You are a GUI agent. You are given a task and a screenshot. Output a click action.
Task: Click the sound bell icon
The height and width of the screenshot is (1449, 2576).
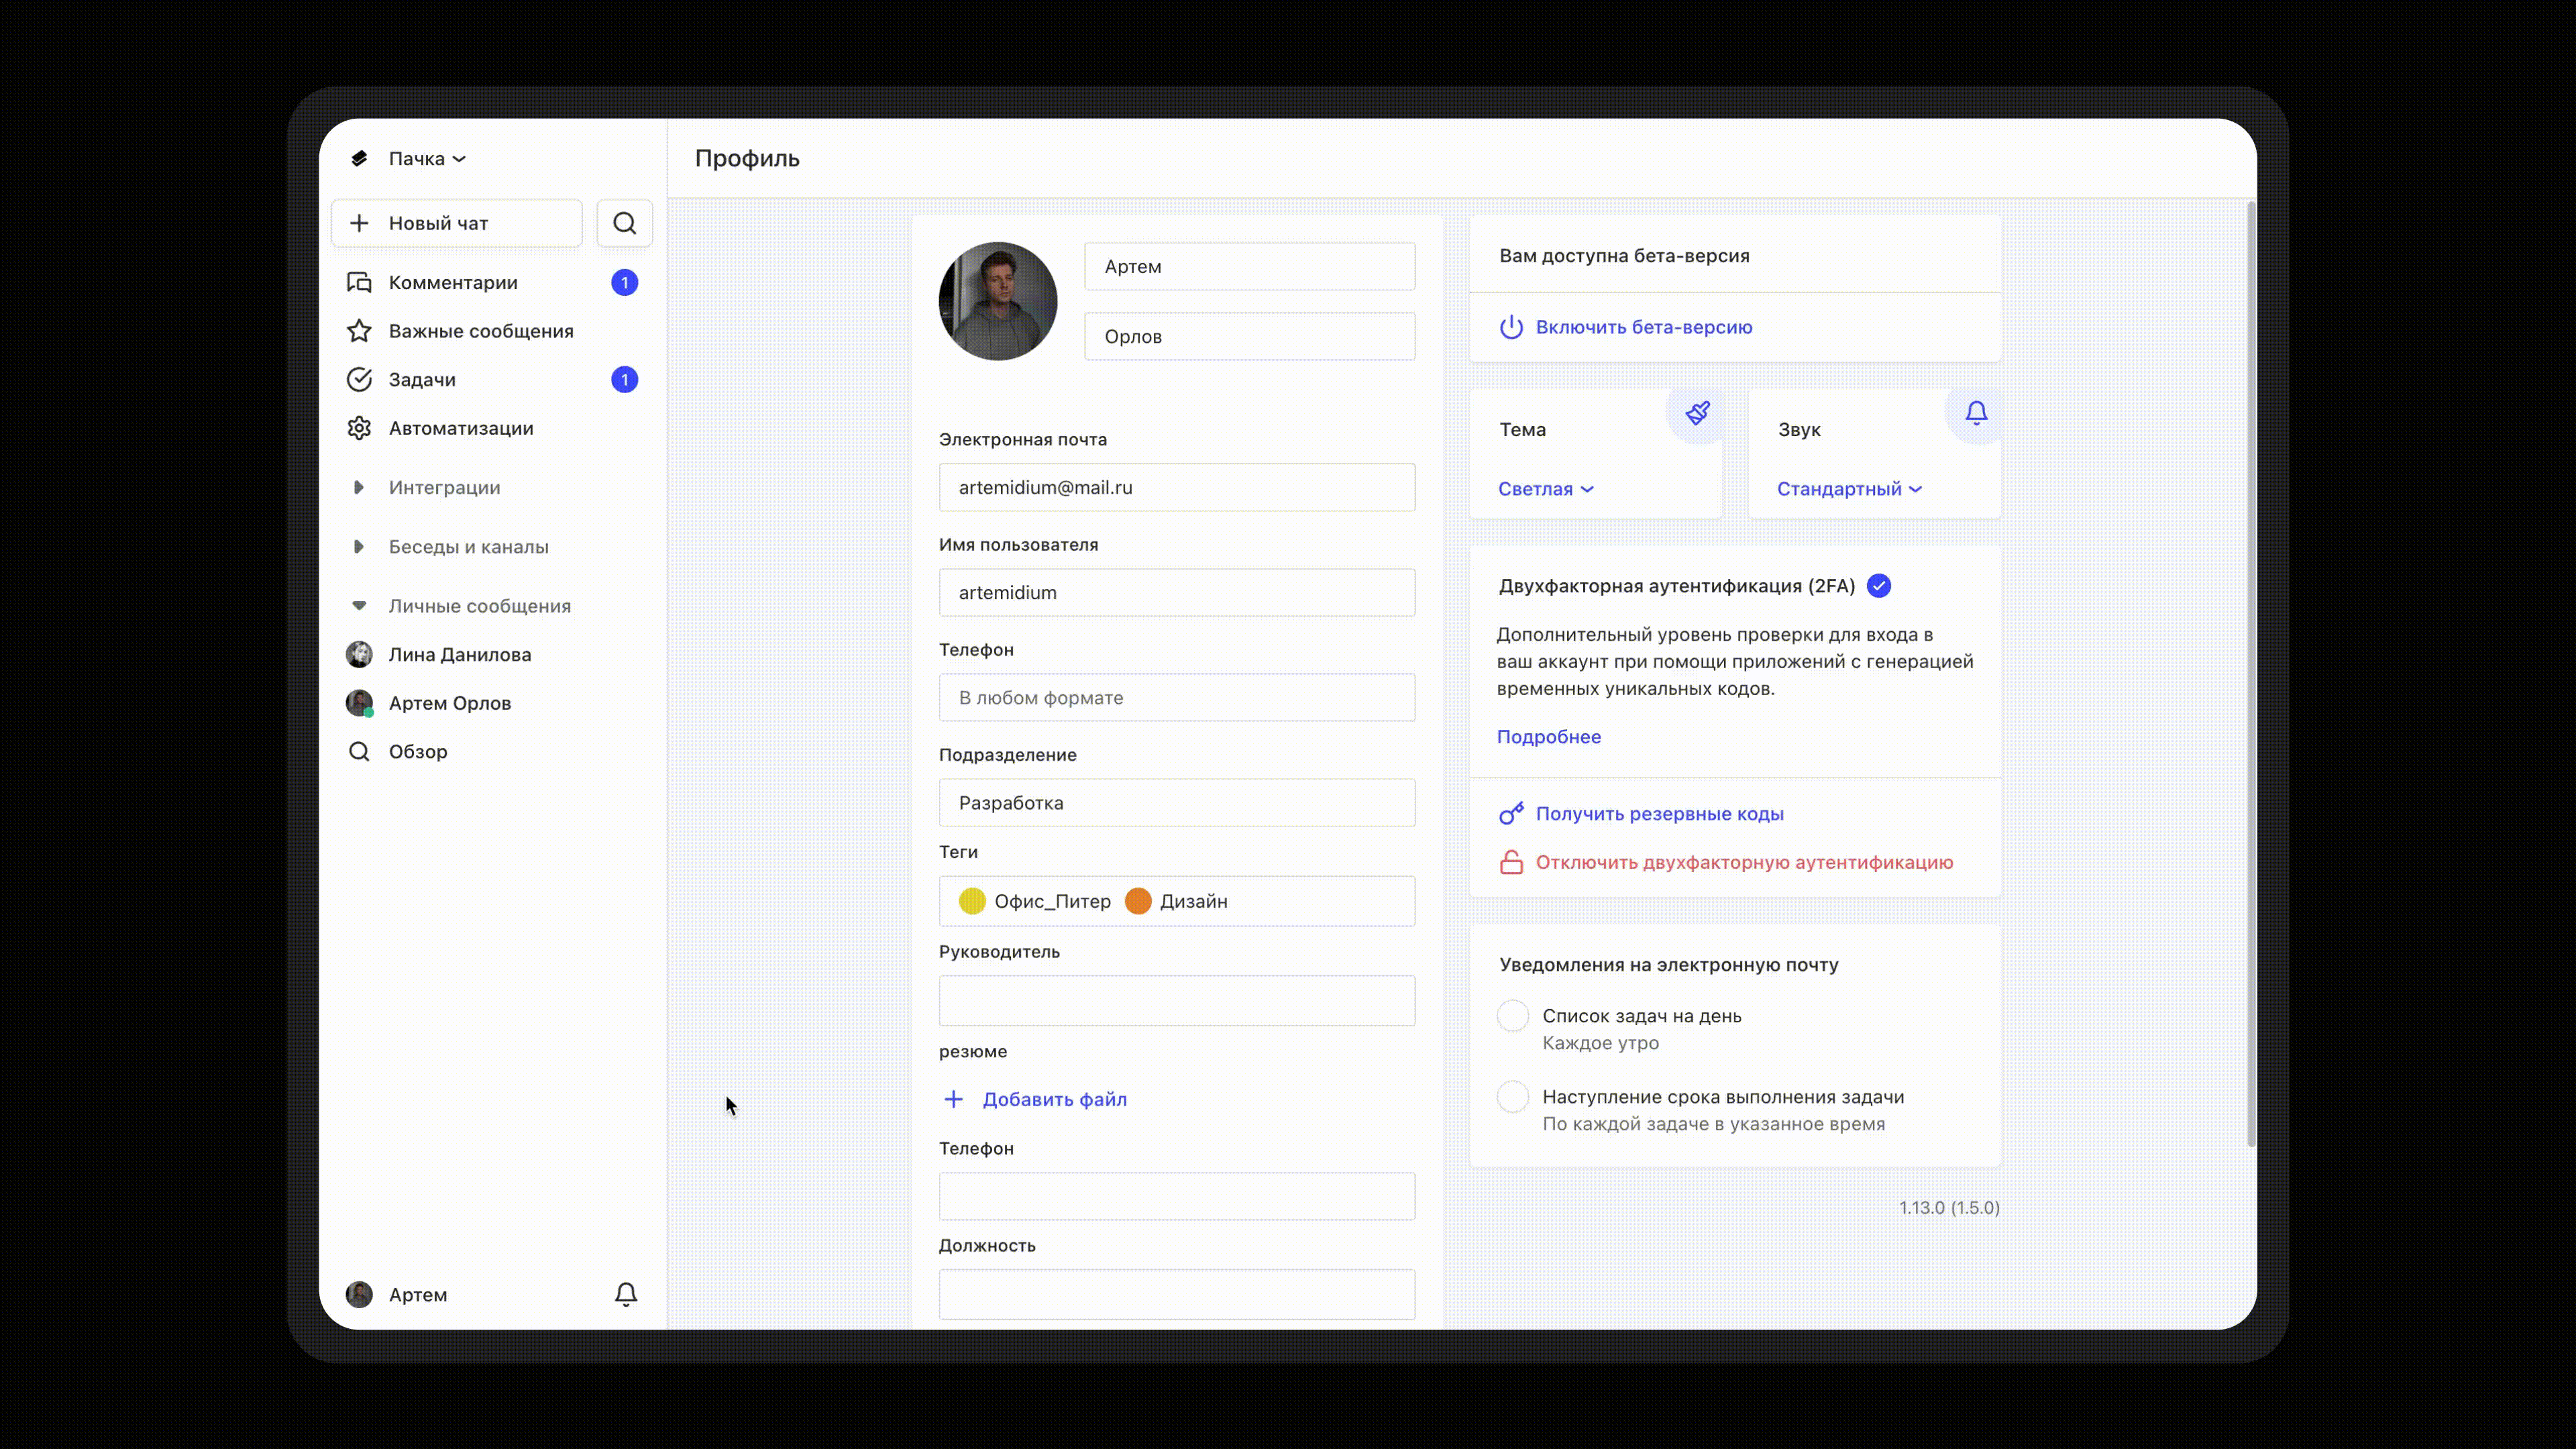coord(1976,413)
